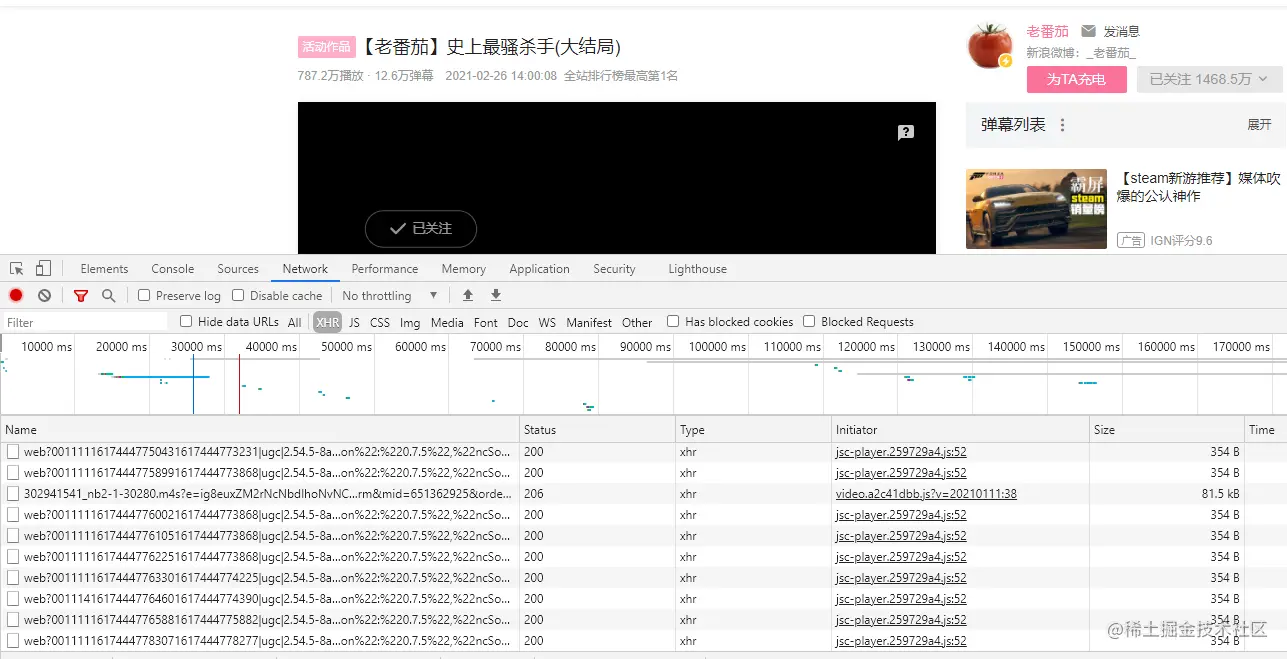1287x659 pixels.
Task: Check the Blocked Requests option
Action: point(809,322)
